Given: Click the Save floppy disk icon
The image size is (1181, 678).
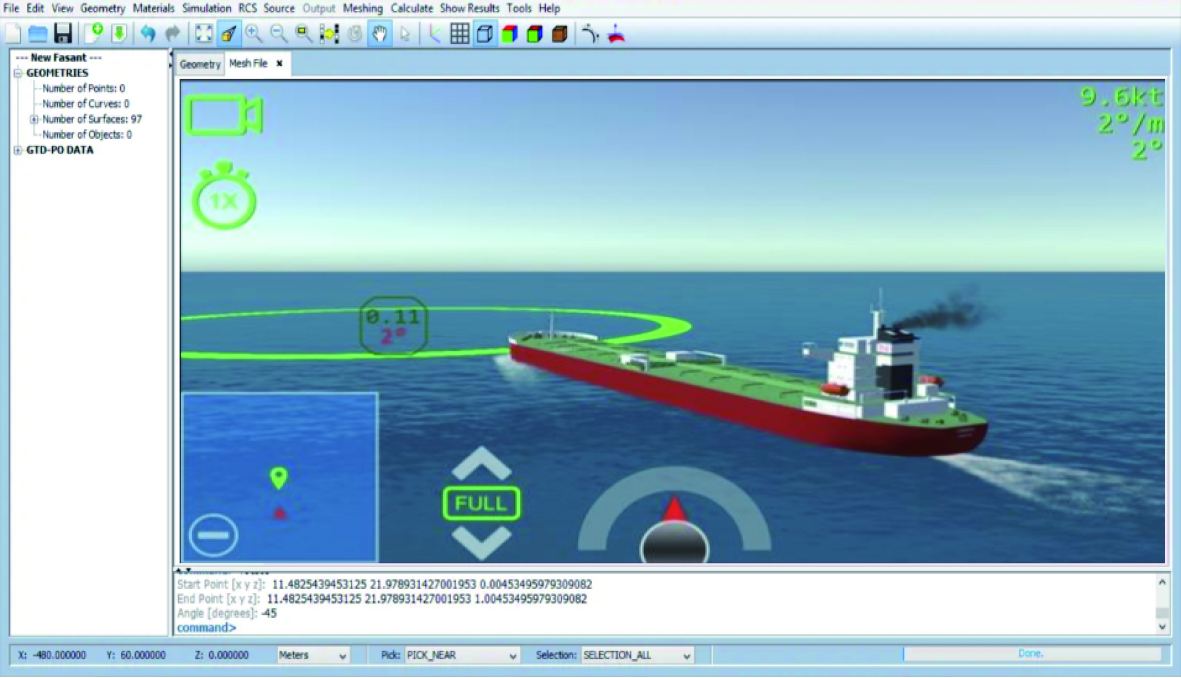Looking at the screenshot, I should 62,33.
